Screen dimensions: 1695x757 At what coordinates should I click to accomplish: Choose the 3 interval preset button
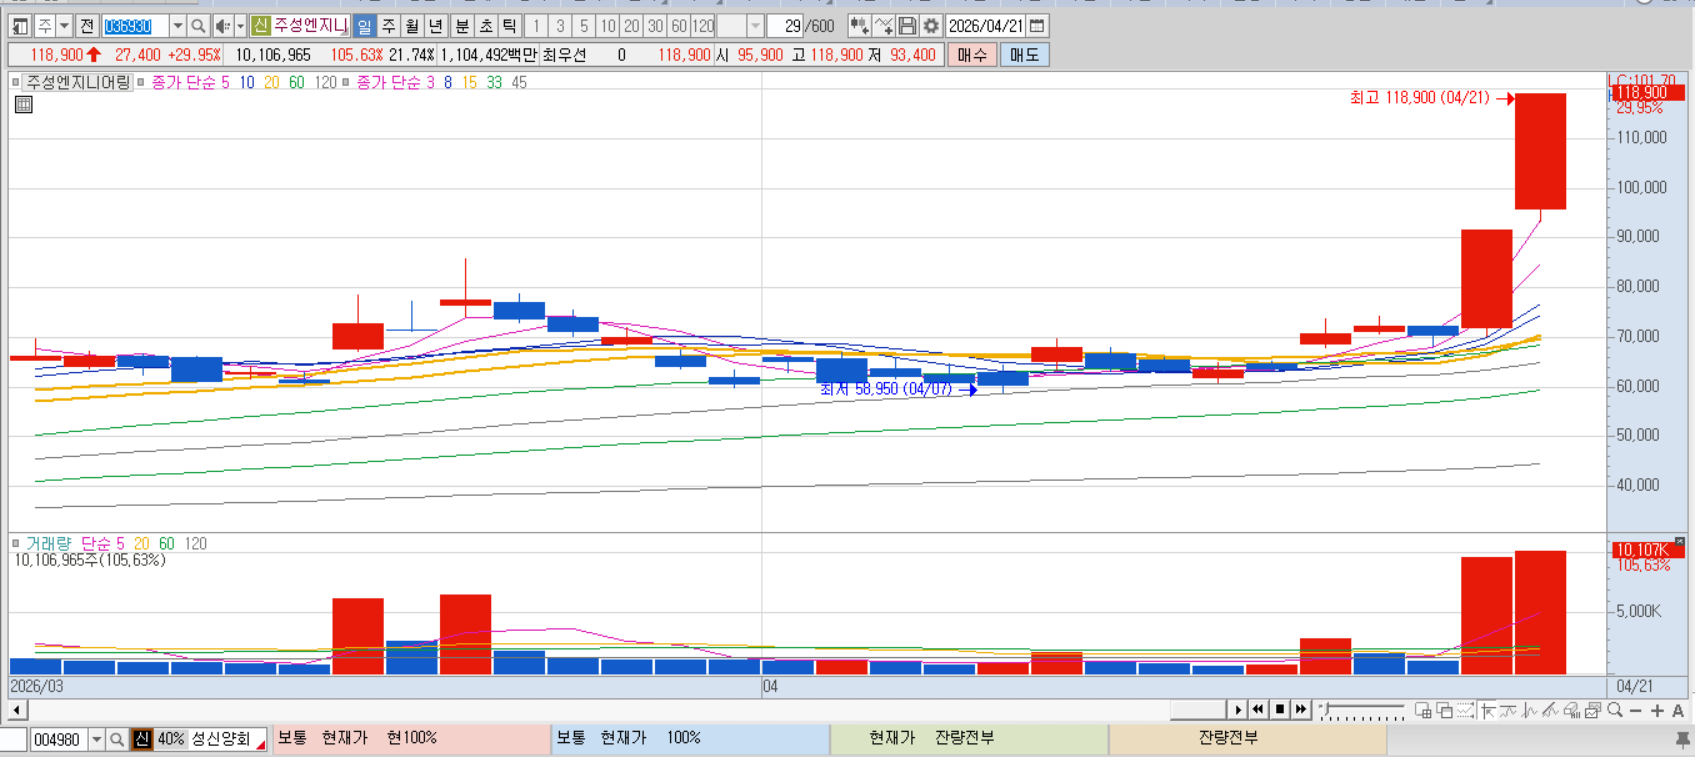point(560,26)
